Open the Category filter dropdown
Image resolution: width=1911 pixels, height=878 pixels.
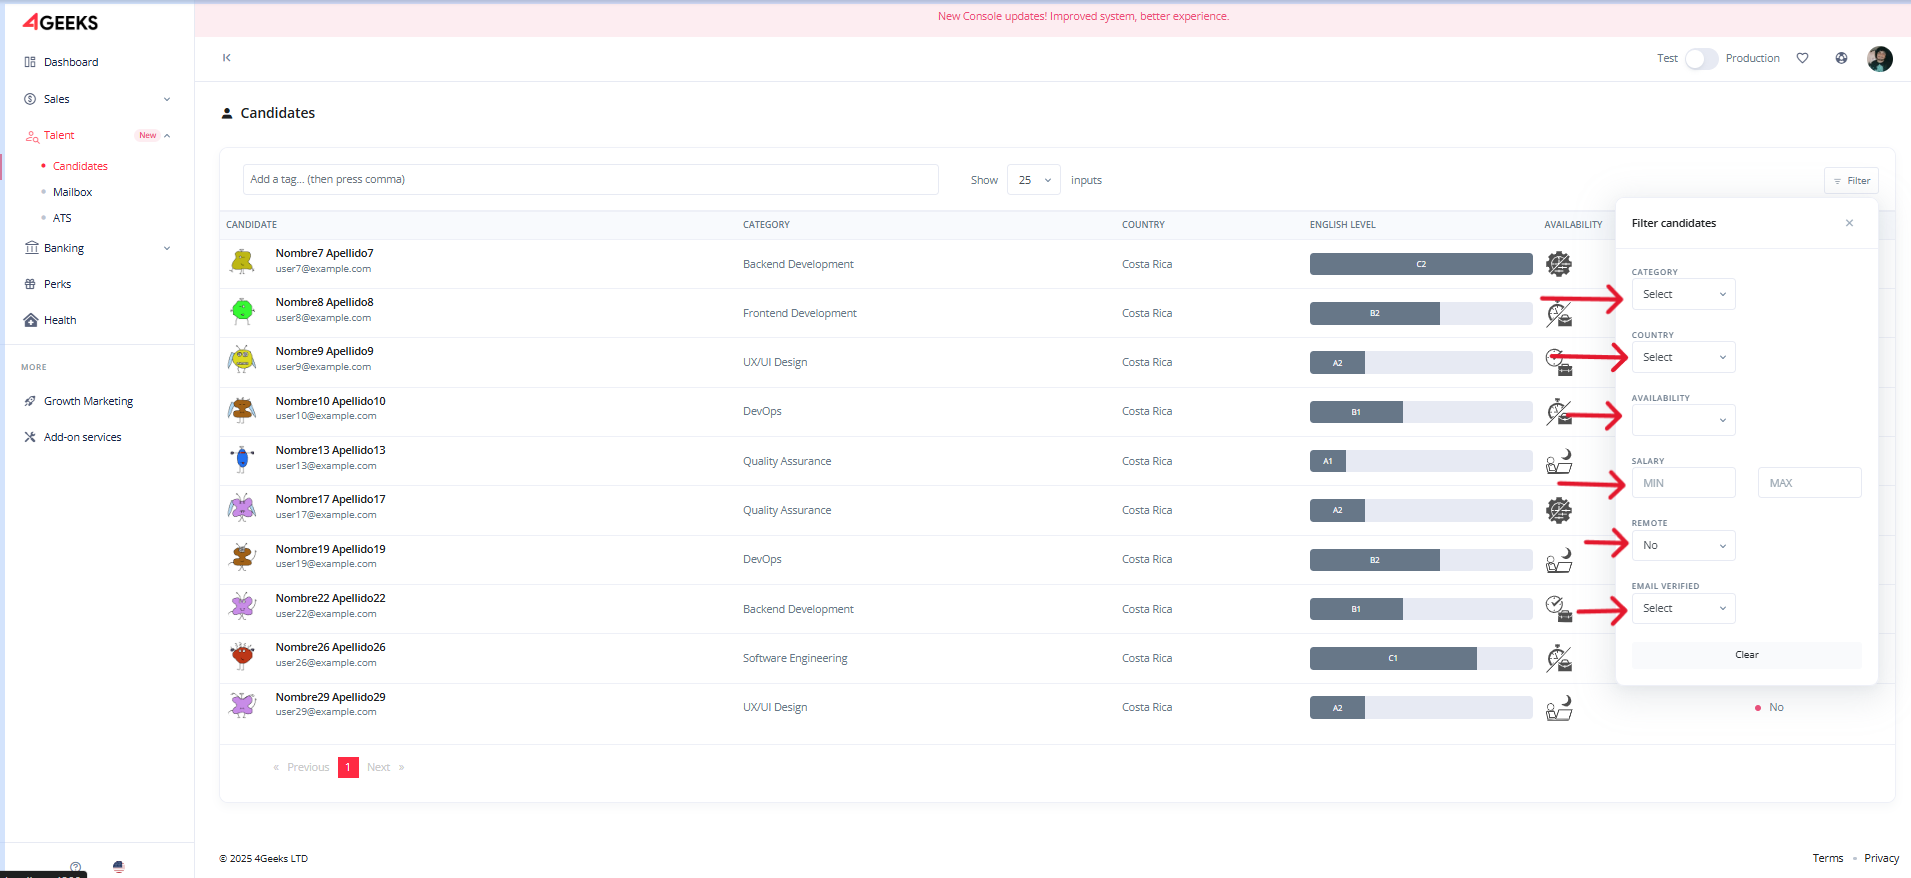1683,294
